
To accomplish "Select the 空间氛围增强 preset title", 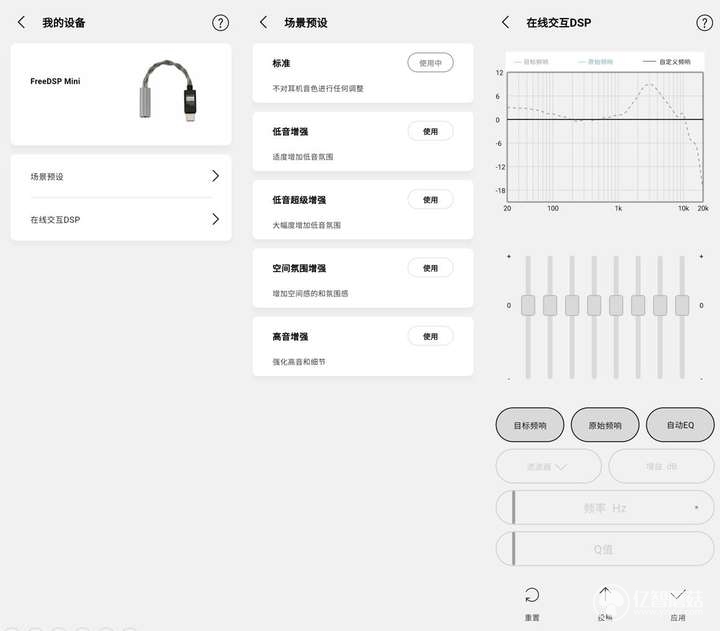I will pyautogui.click(x=299, y=269).
